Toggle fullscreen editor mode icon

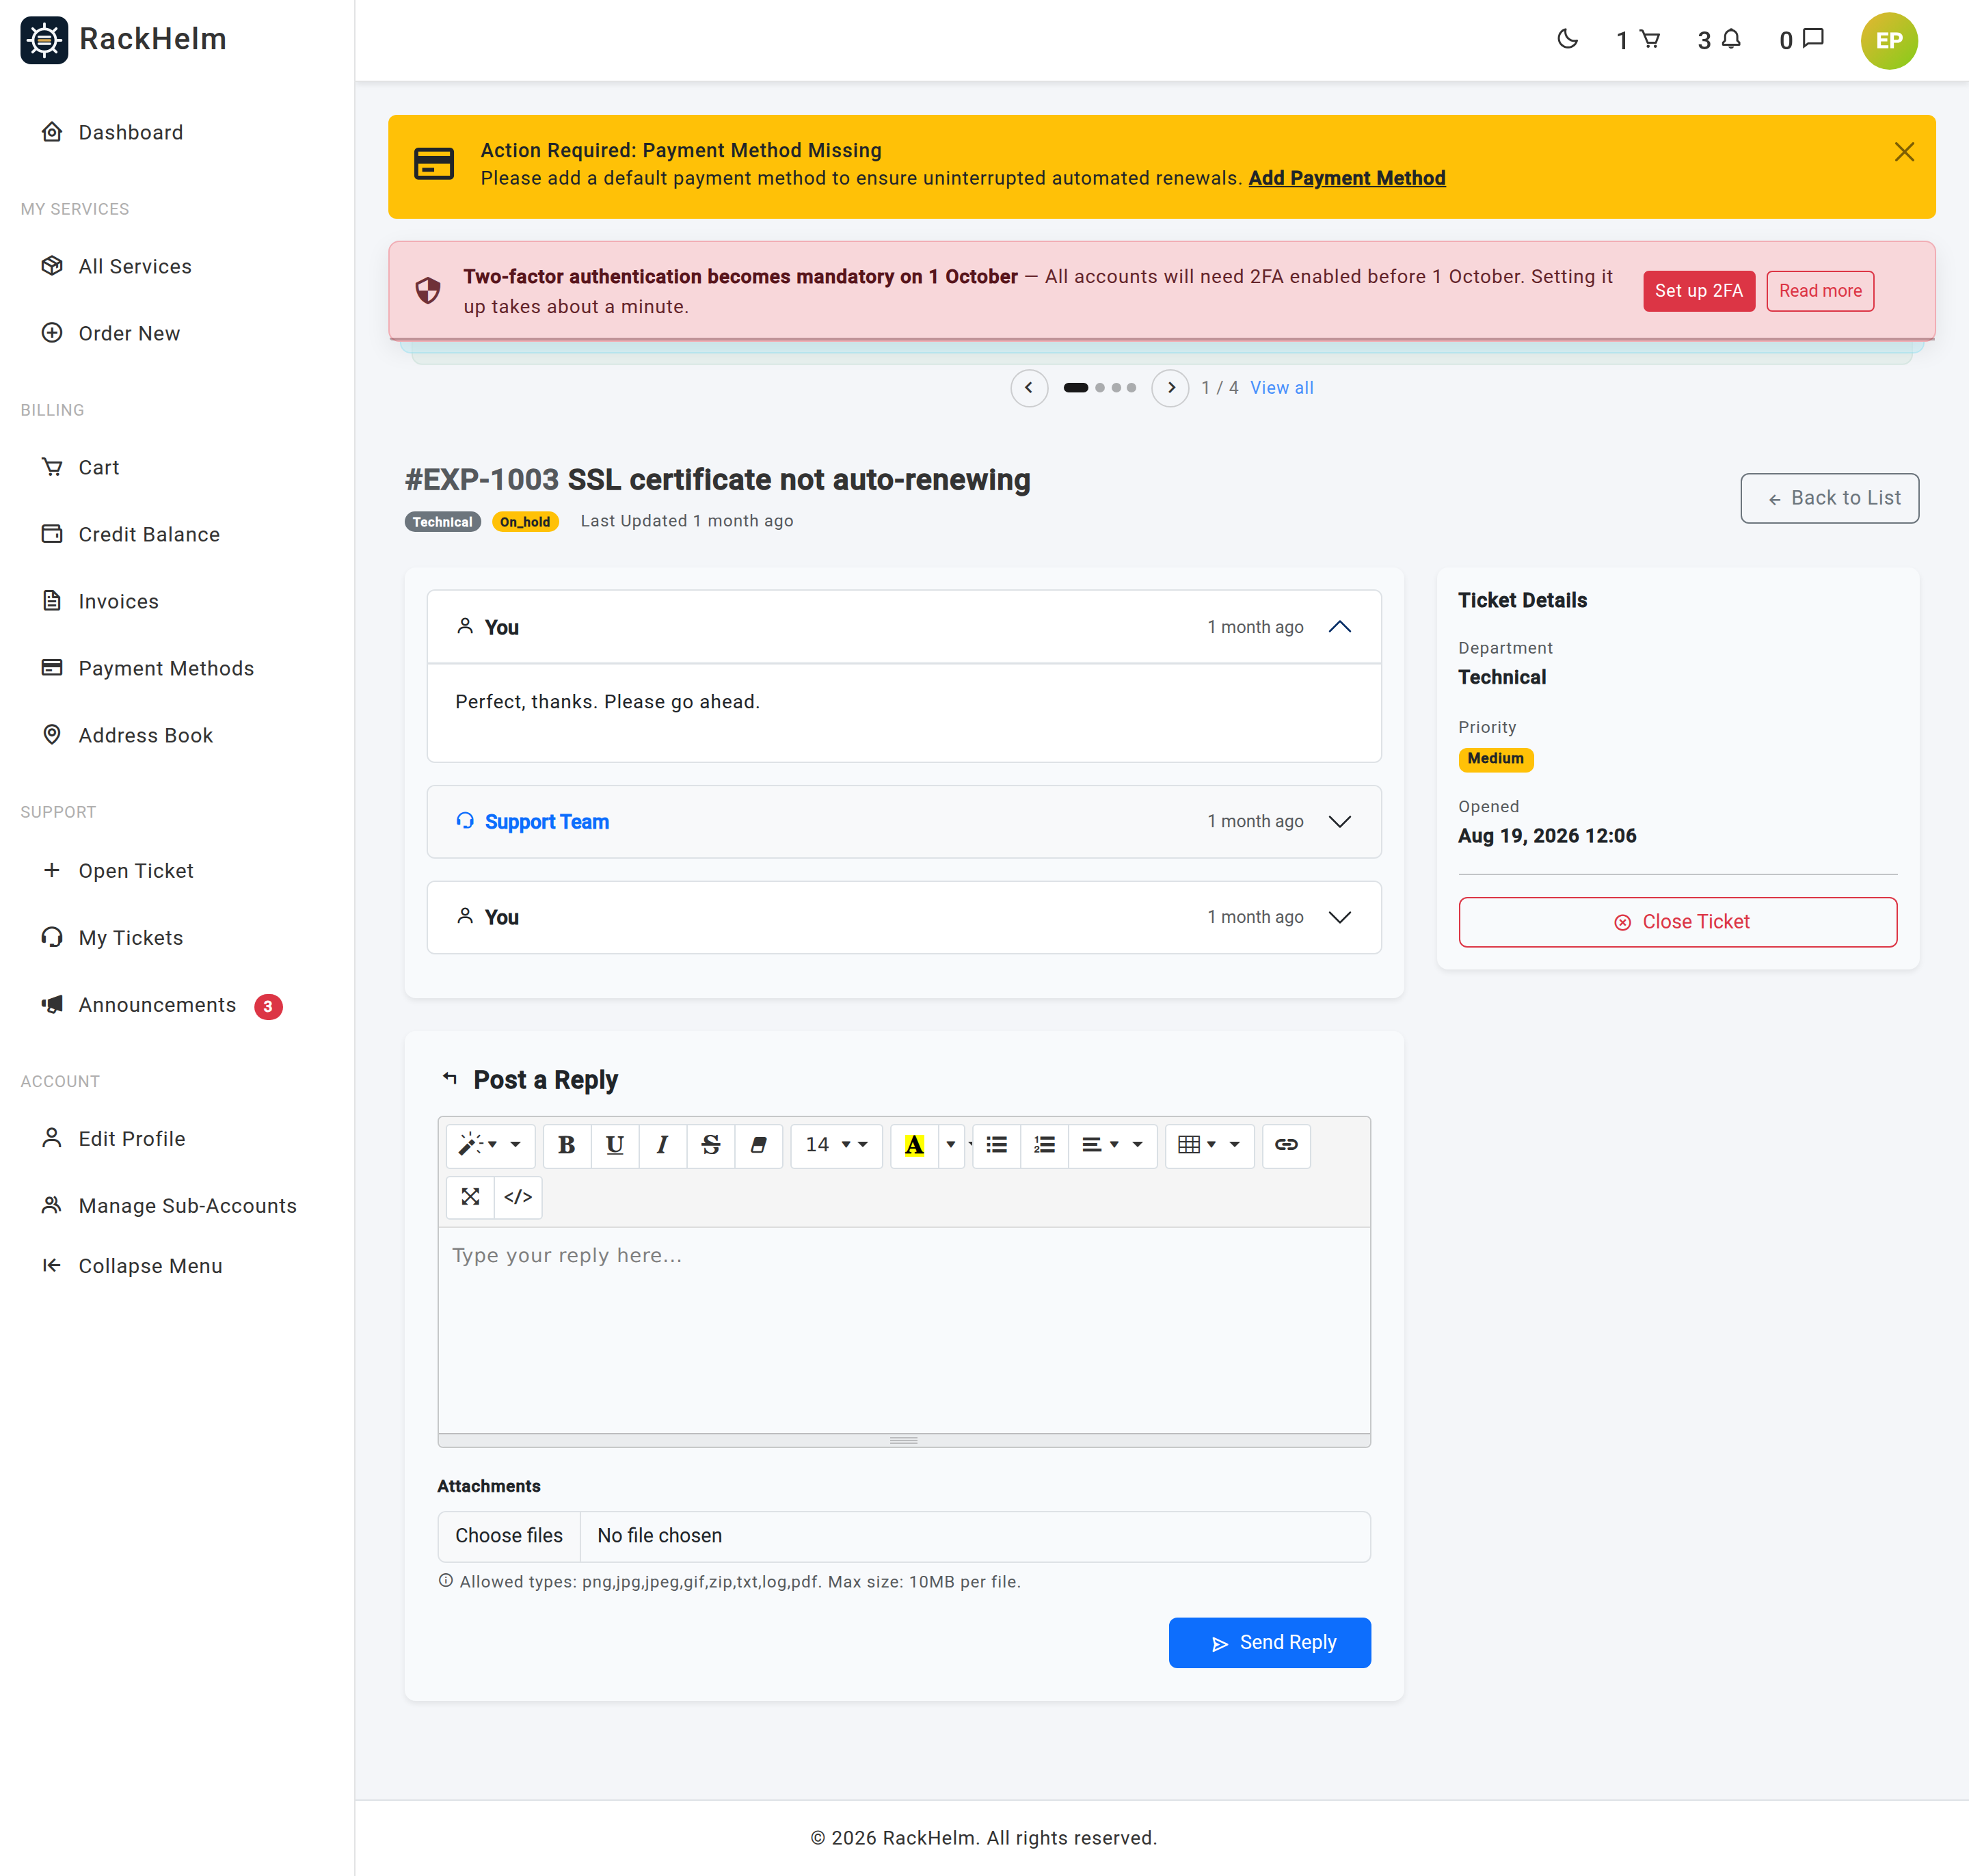click(470, 1197)
